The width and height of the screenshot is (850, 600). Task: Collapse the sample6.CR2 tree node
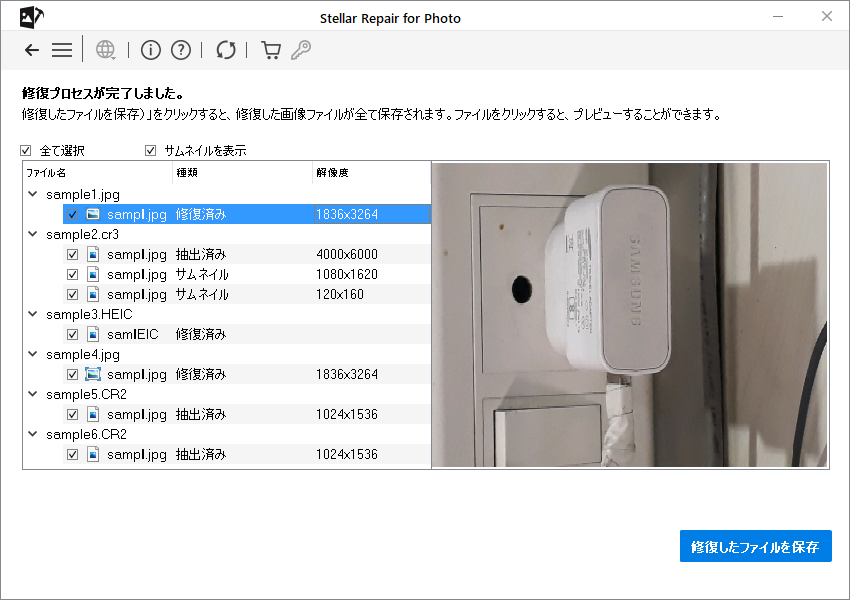[x=33, y=434]
